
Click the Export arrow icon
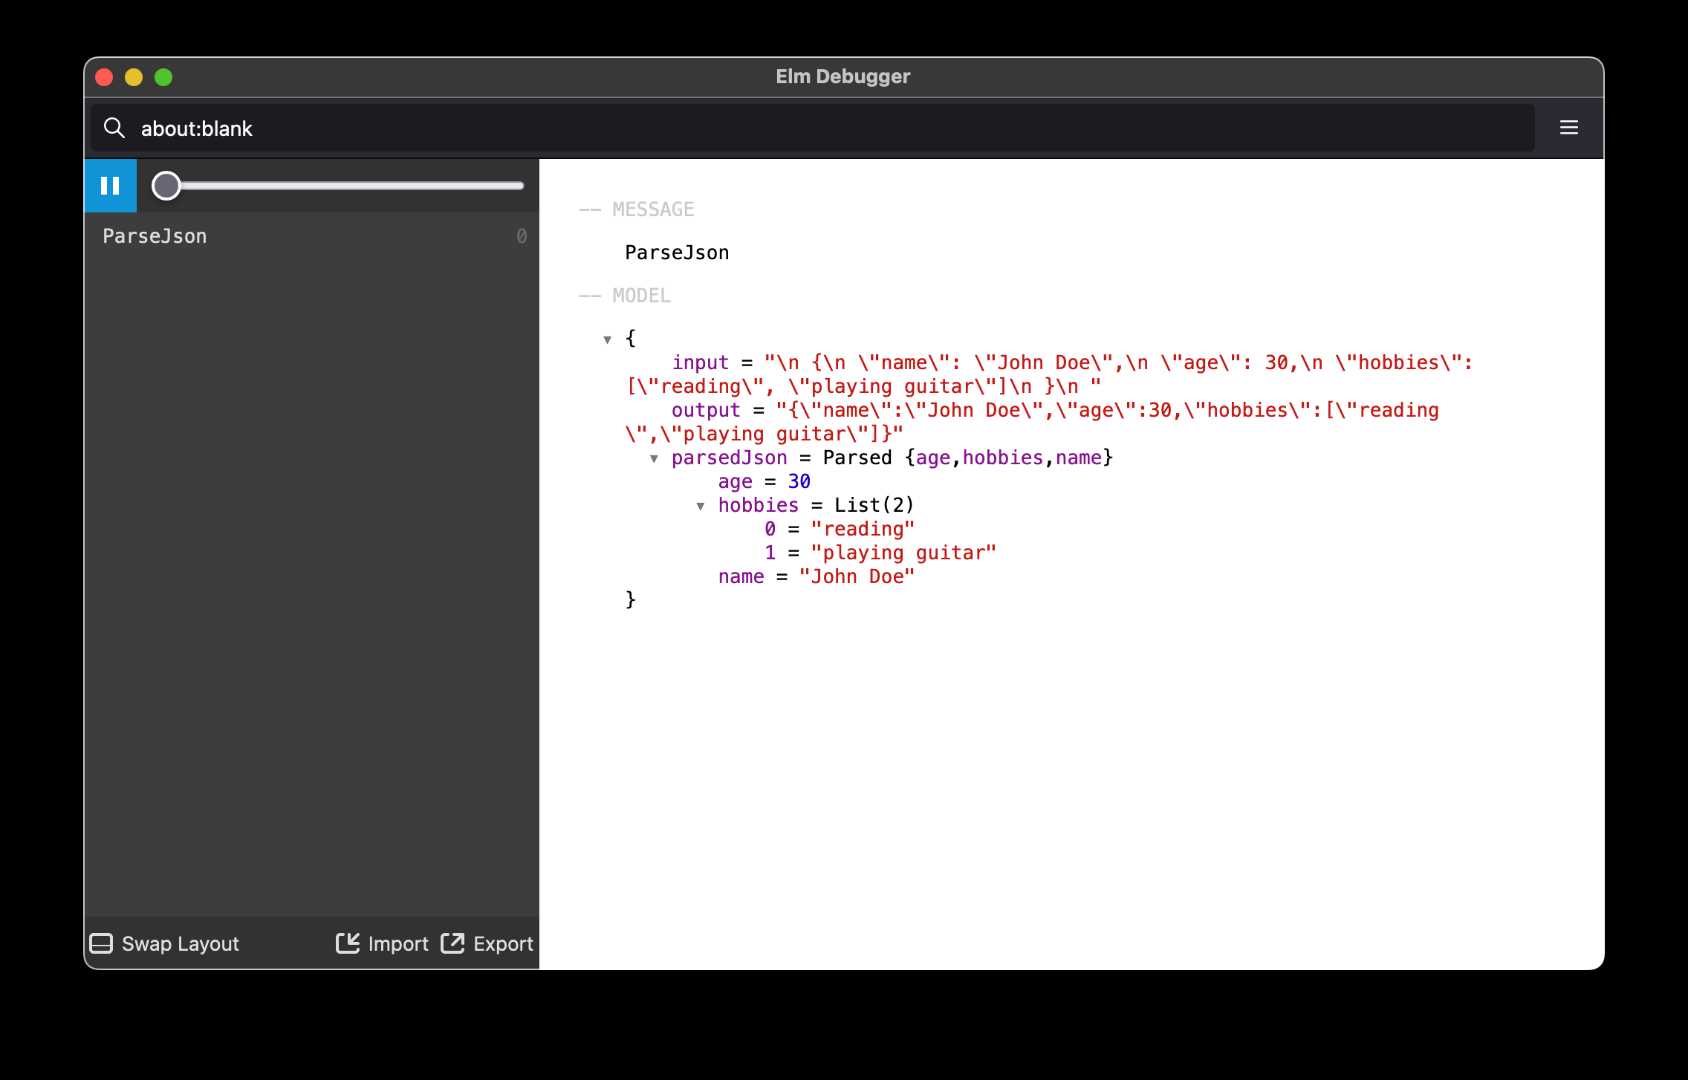point(452,943)
